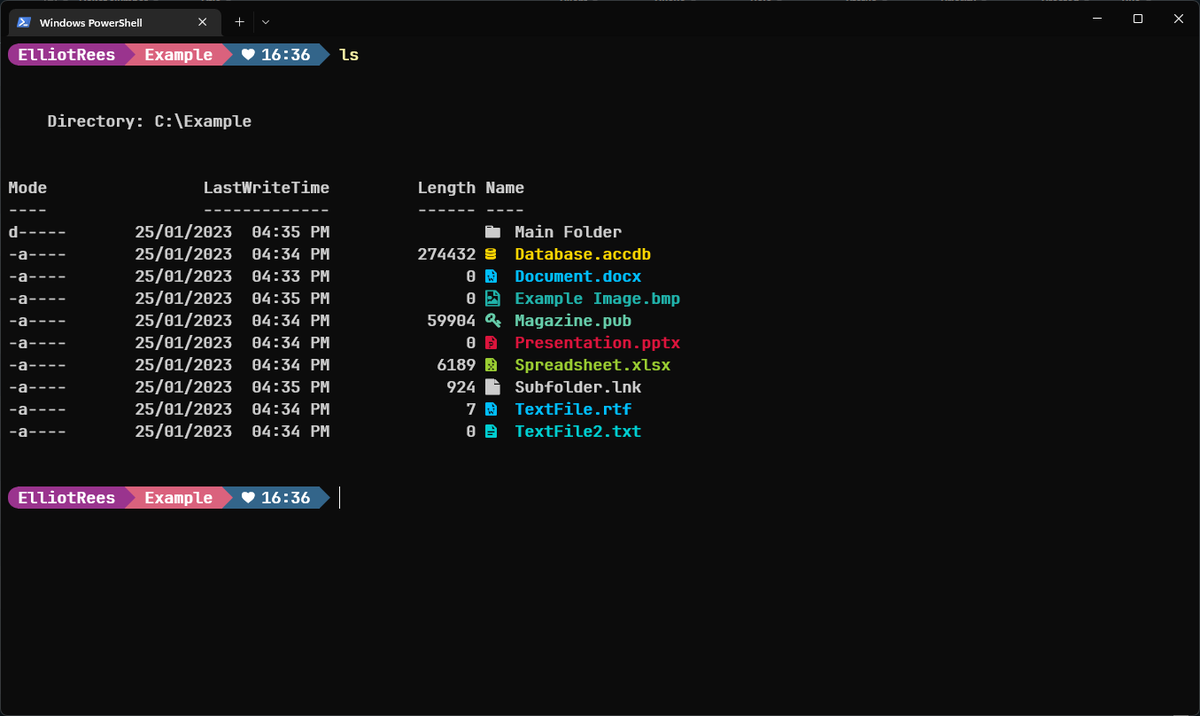Select the Windows PowerShell tab
Screen dimensions: 1200x716
tap(116, 21)
